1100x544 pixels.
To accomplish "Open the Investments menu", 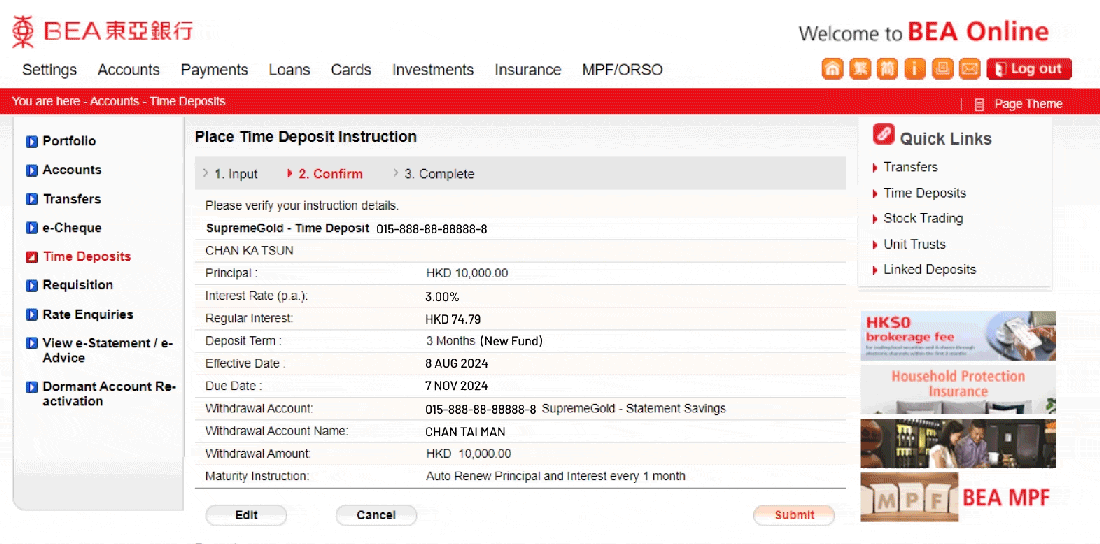I will (433, 70).
